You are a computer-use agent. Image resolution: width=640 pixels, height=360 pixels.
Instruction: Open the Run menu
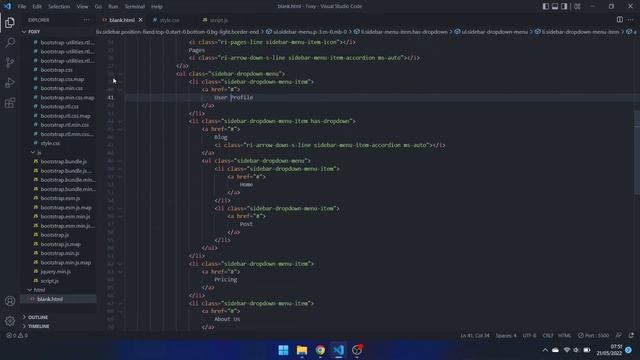113,6
